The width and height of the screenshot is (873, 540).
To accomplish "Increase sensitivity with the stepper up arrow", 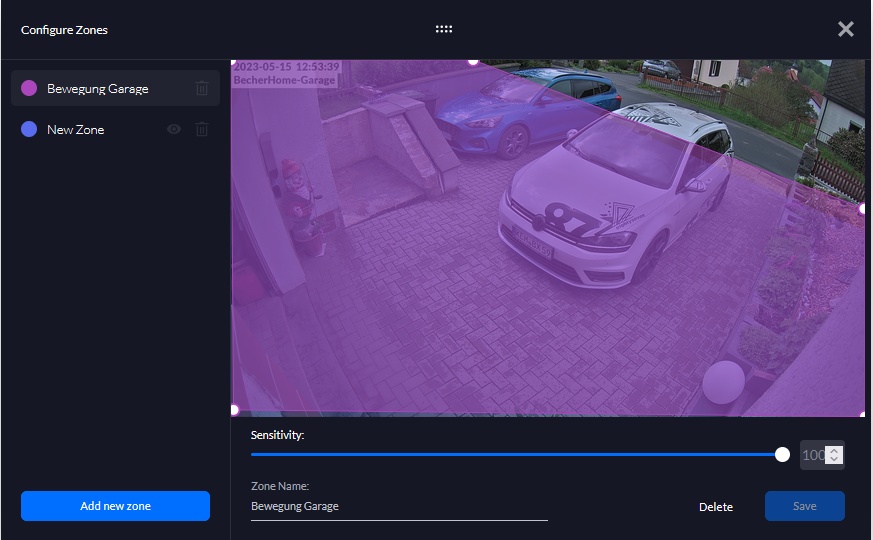I will point(835,450).
